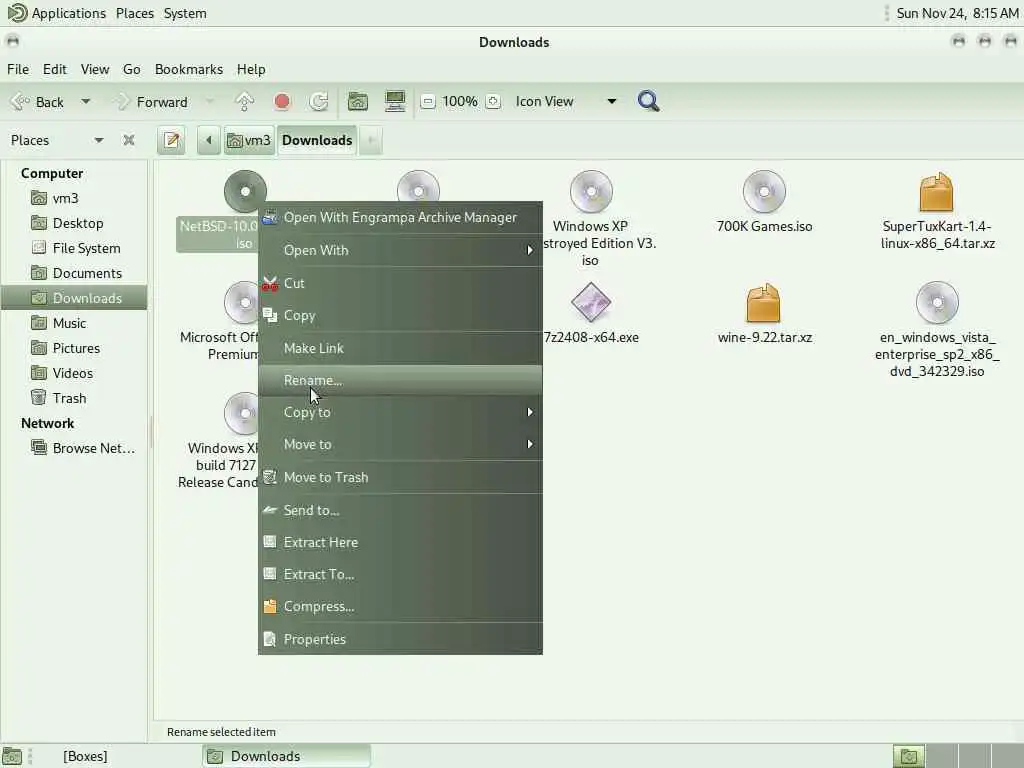1024x768 pixels.
Task: Toggle the text location entry pencil icon
Action: coord(172,140)
